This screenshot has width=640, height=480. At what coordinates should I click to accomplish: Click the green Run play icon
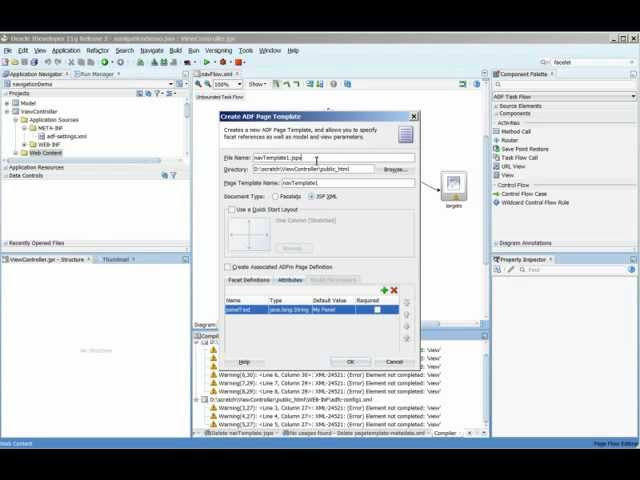207,62
